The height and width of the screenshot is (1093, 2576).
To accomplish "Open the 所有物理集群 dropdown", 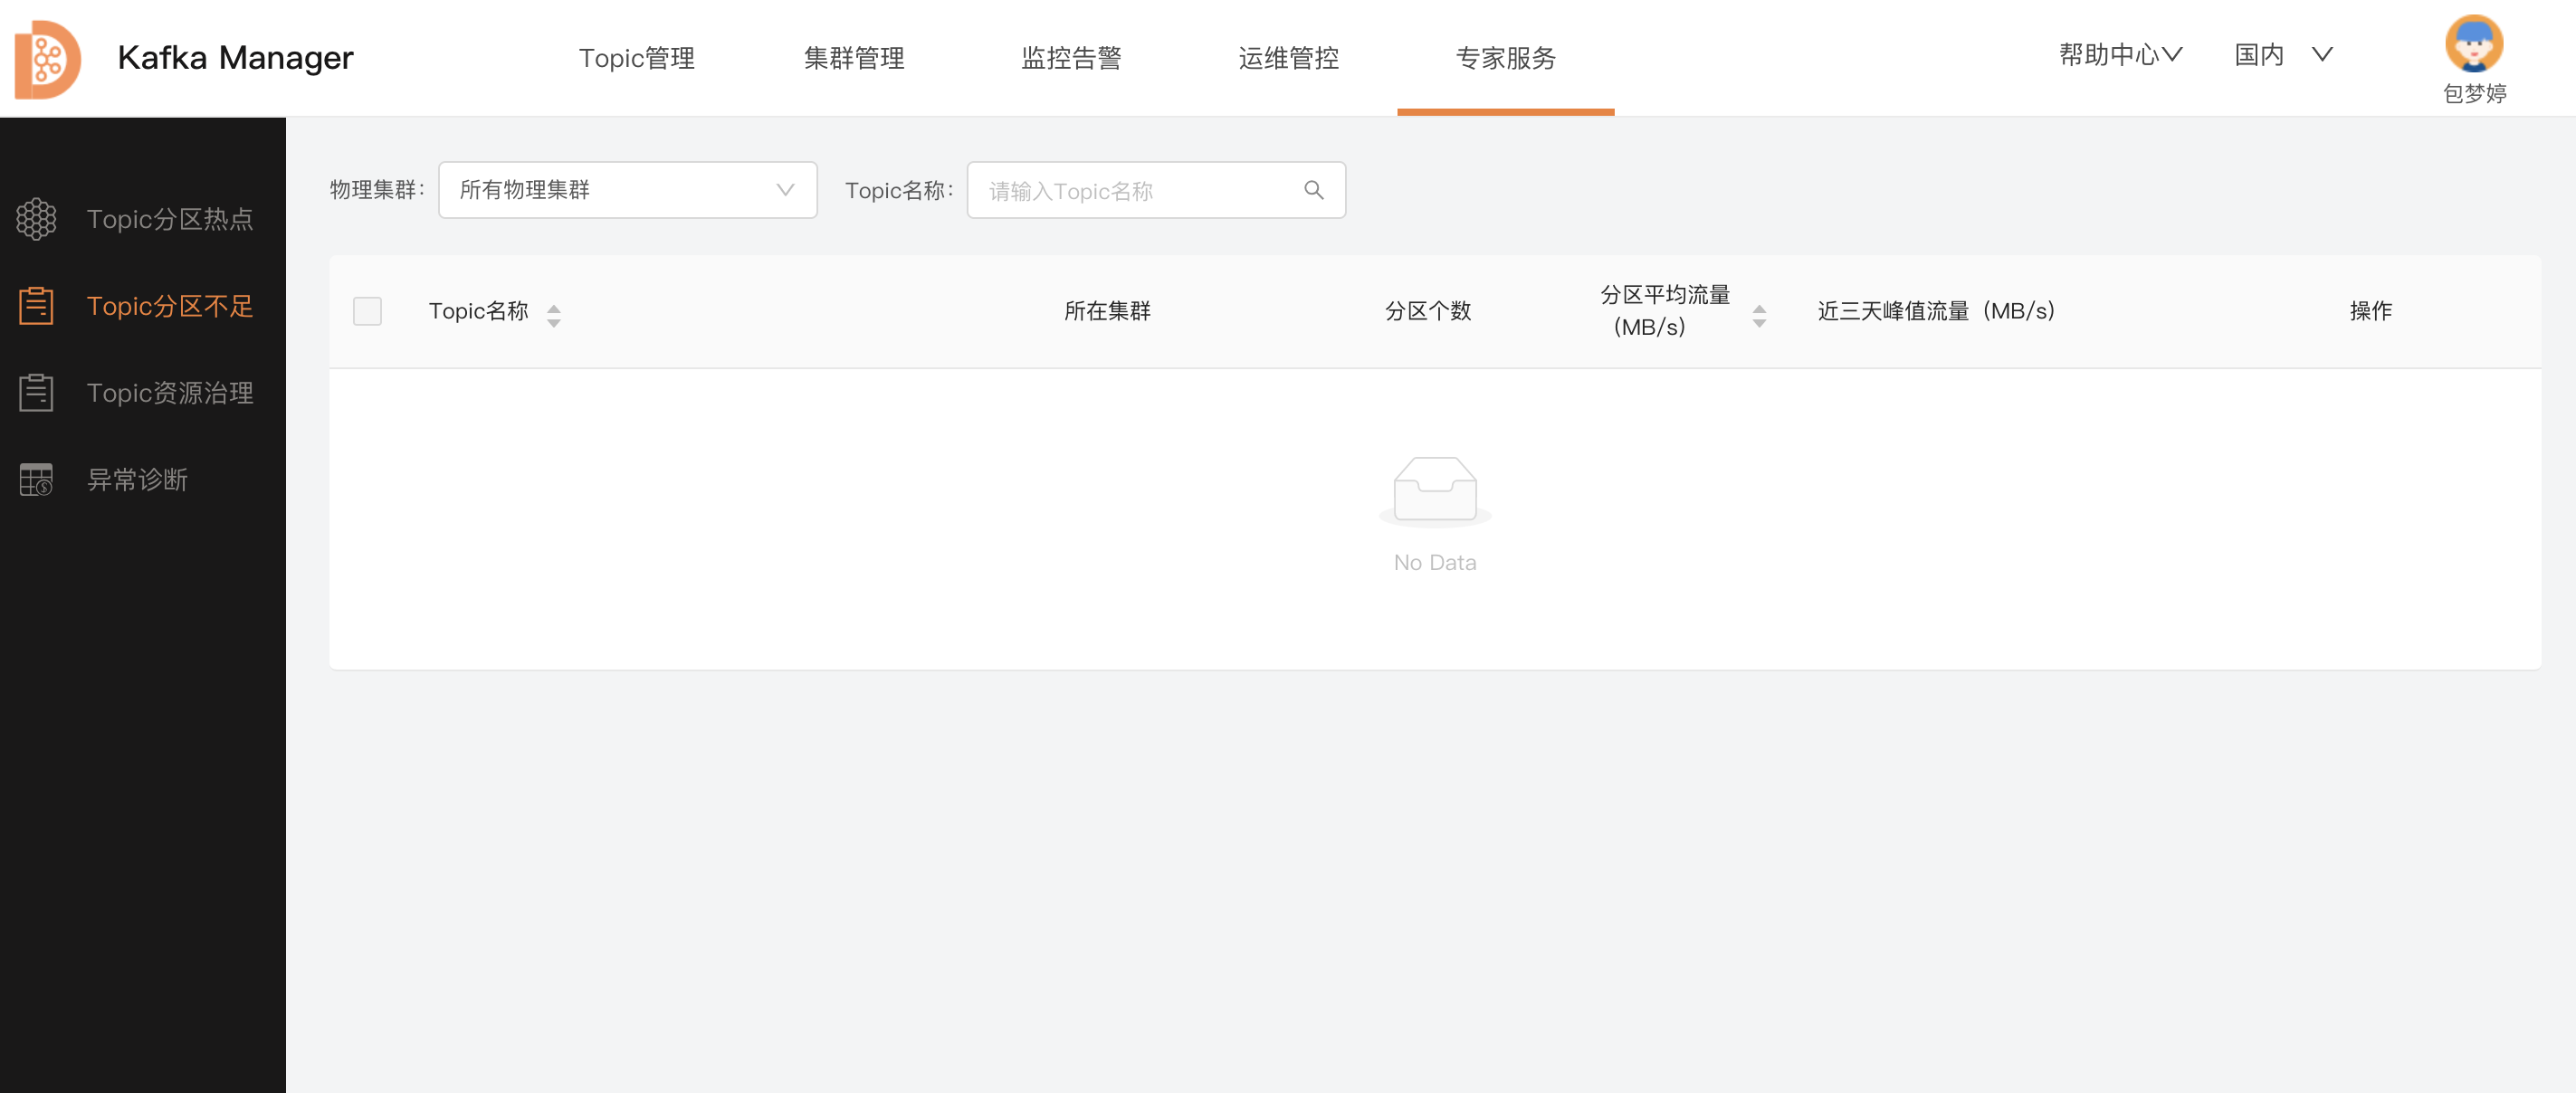I will [627, 190].
